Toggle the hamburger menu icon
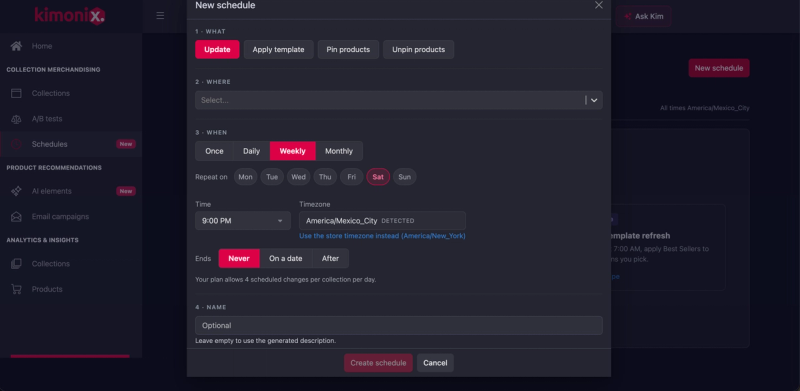 (x=160, y=15)
